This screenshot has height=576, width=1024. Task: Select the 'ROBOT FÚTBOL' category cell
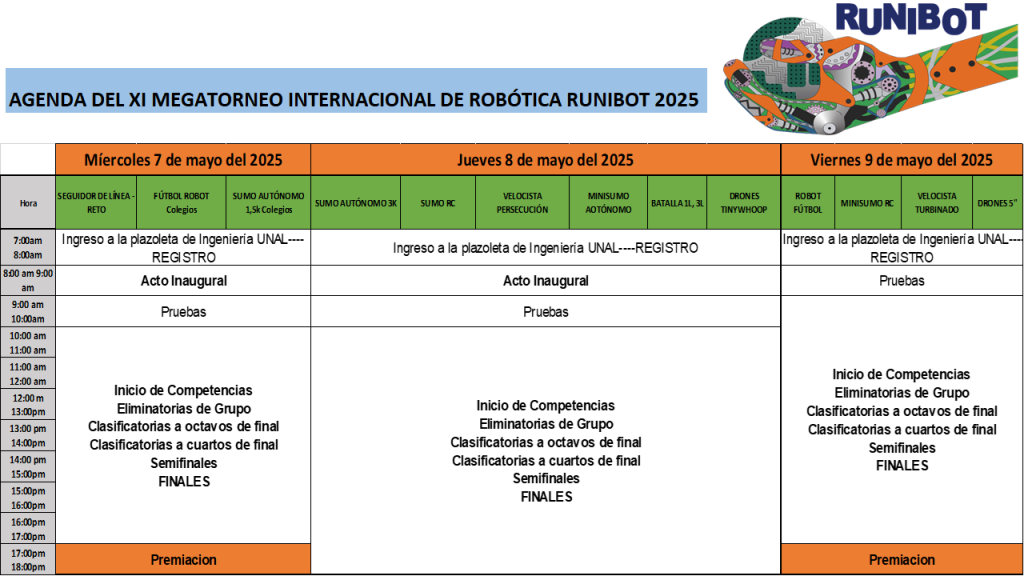[x=808, y=203]
